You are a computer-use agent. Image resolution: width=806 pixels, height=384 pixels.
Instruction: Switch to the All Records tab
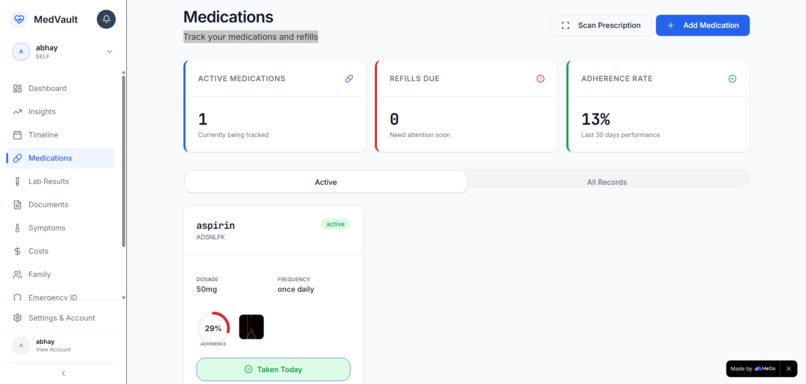pos(607,182)
